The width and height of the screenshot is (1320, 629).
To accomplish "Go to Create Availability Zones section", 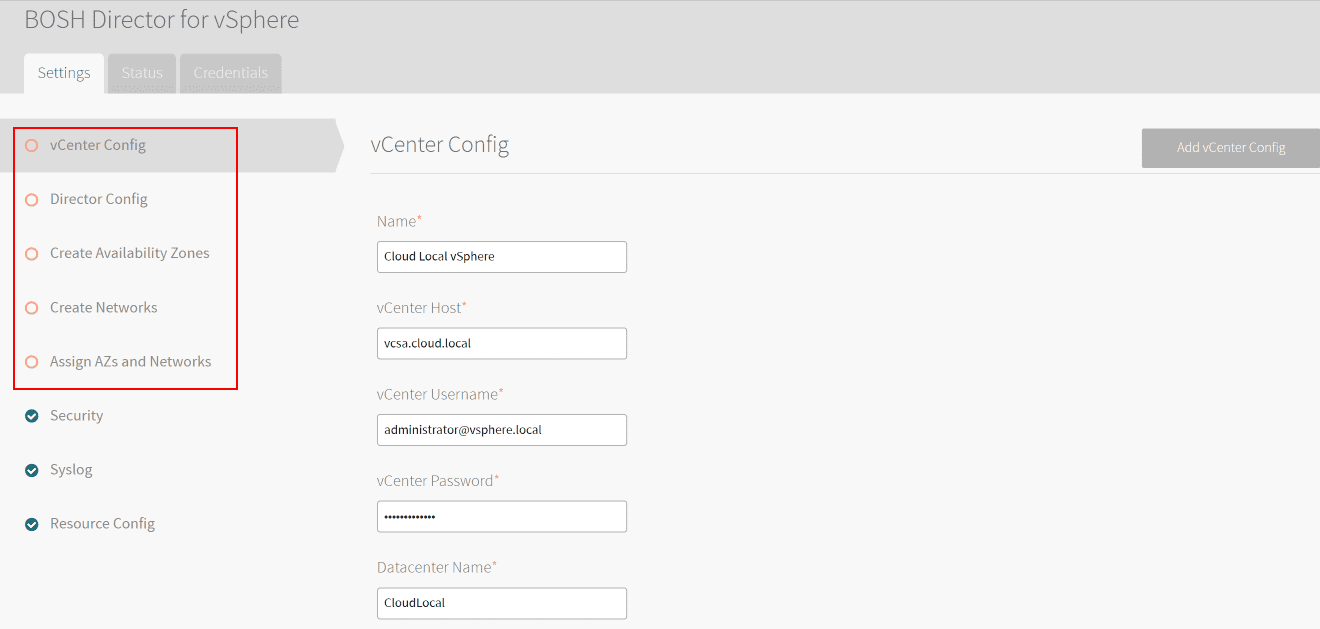I will (x=130, y=253).
